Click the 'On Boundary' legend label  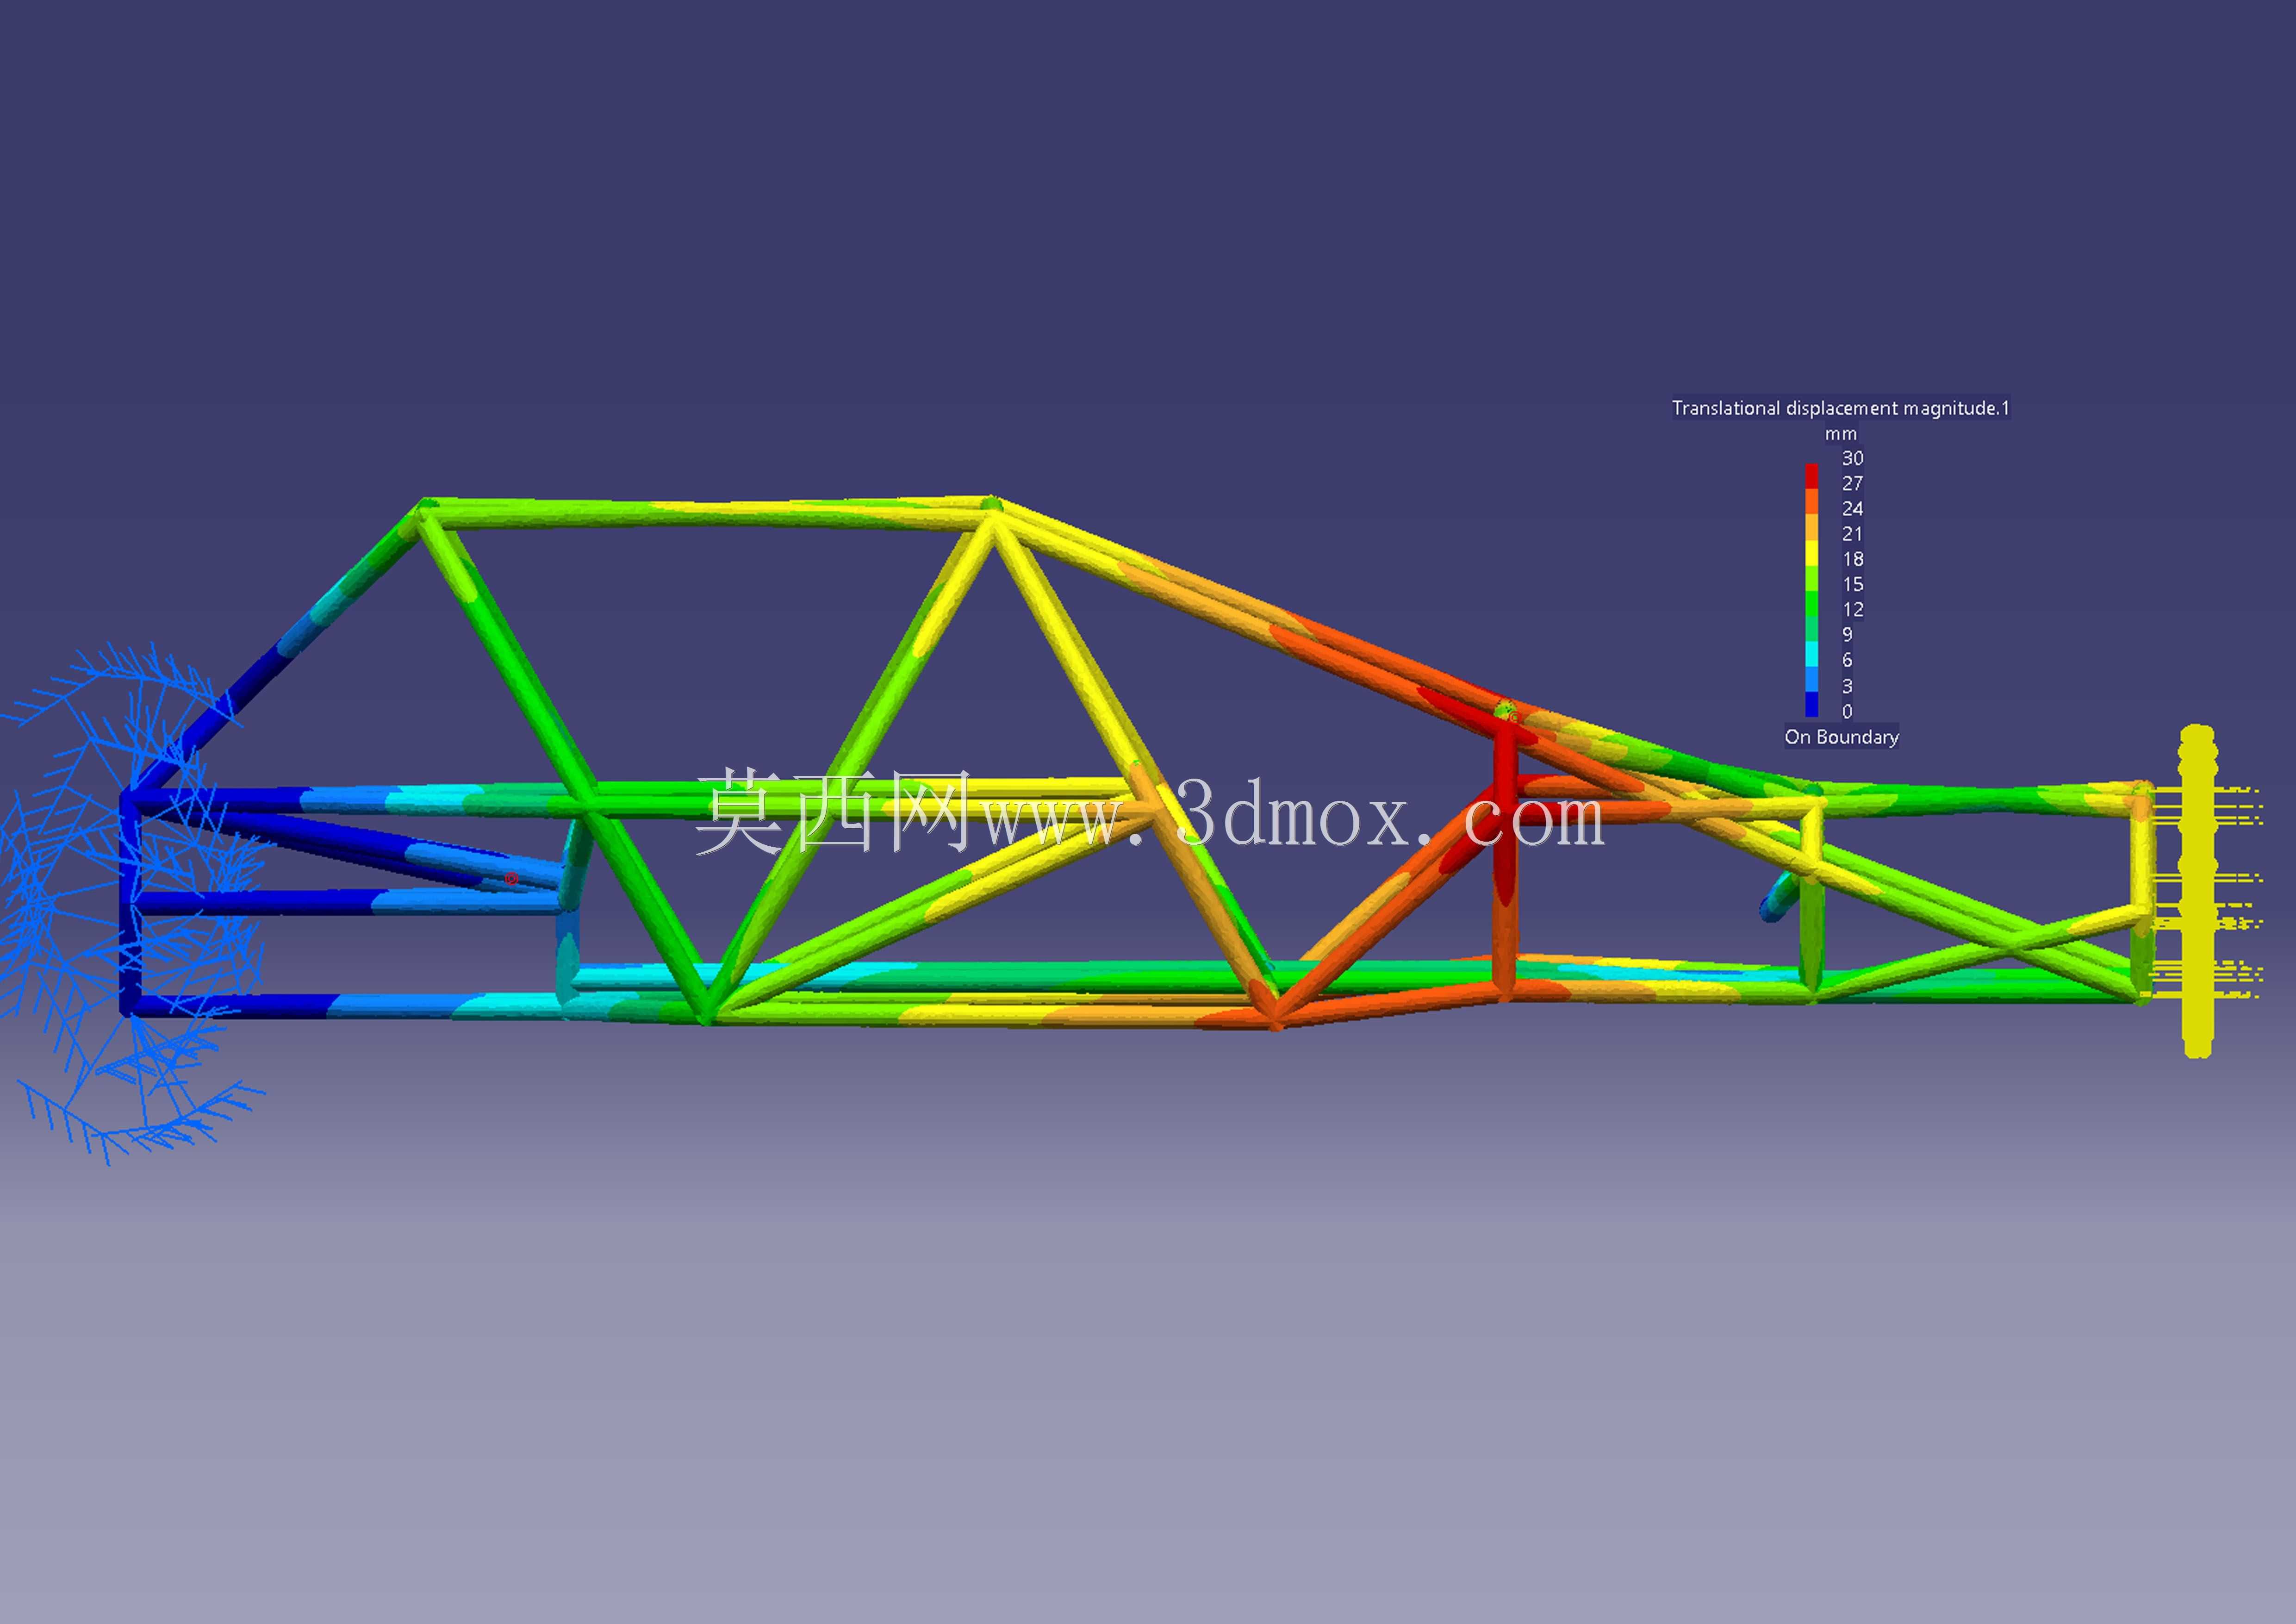pos(1841,737)
